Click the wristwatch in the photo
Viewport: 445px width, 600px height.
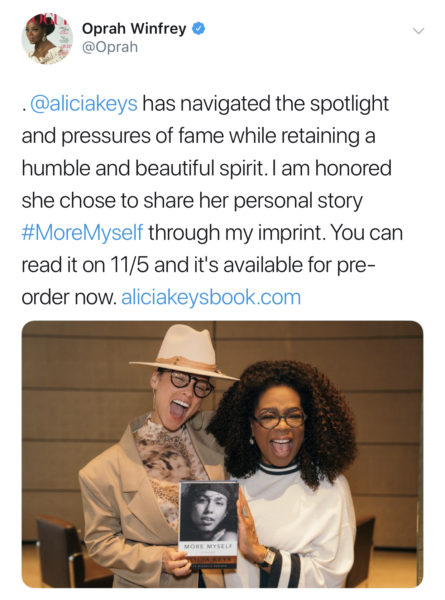[269, 558]
